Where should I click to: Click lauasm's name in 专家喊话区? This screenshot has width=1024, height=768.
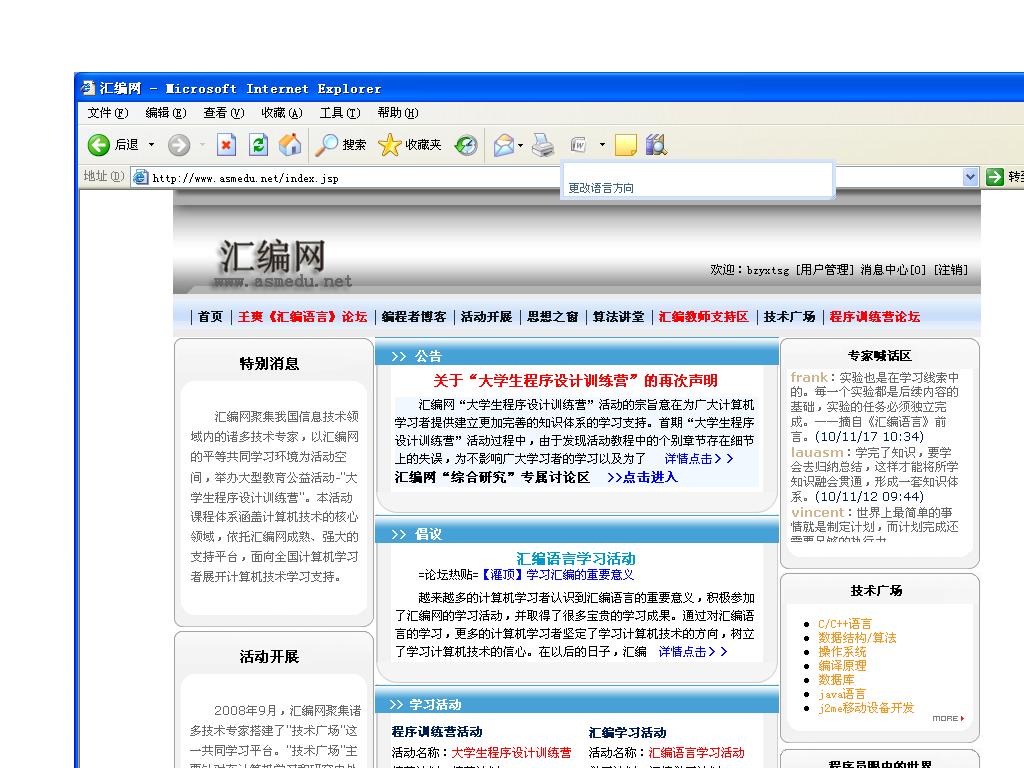(x=816, y=452)
